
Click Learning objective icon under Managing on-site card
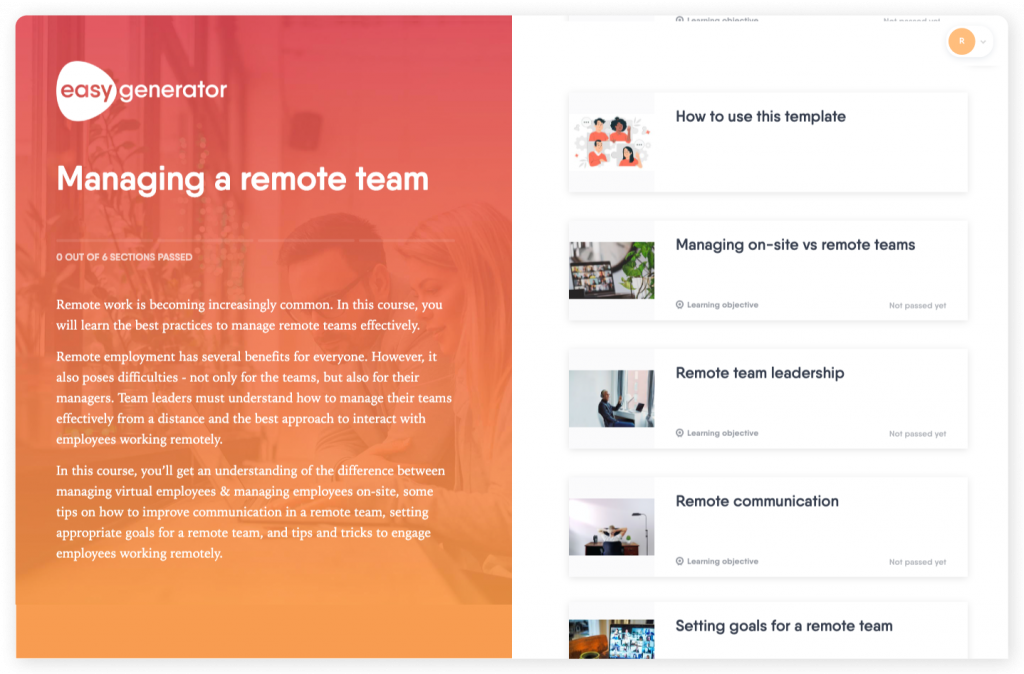point(679,305)
